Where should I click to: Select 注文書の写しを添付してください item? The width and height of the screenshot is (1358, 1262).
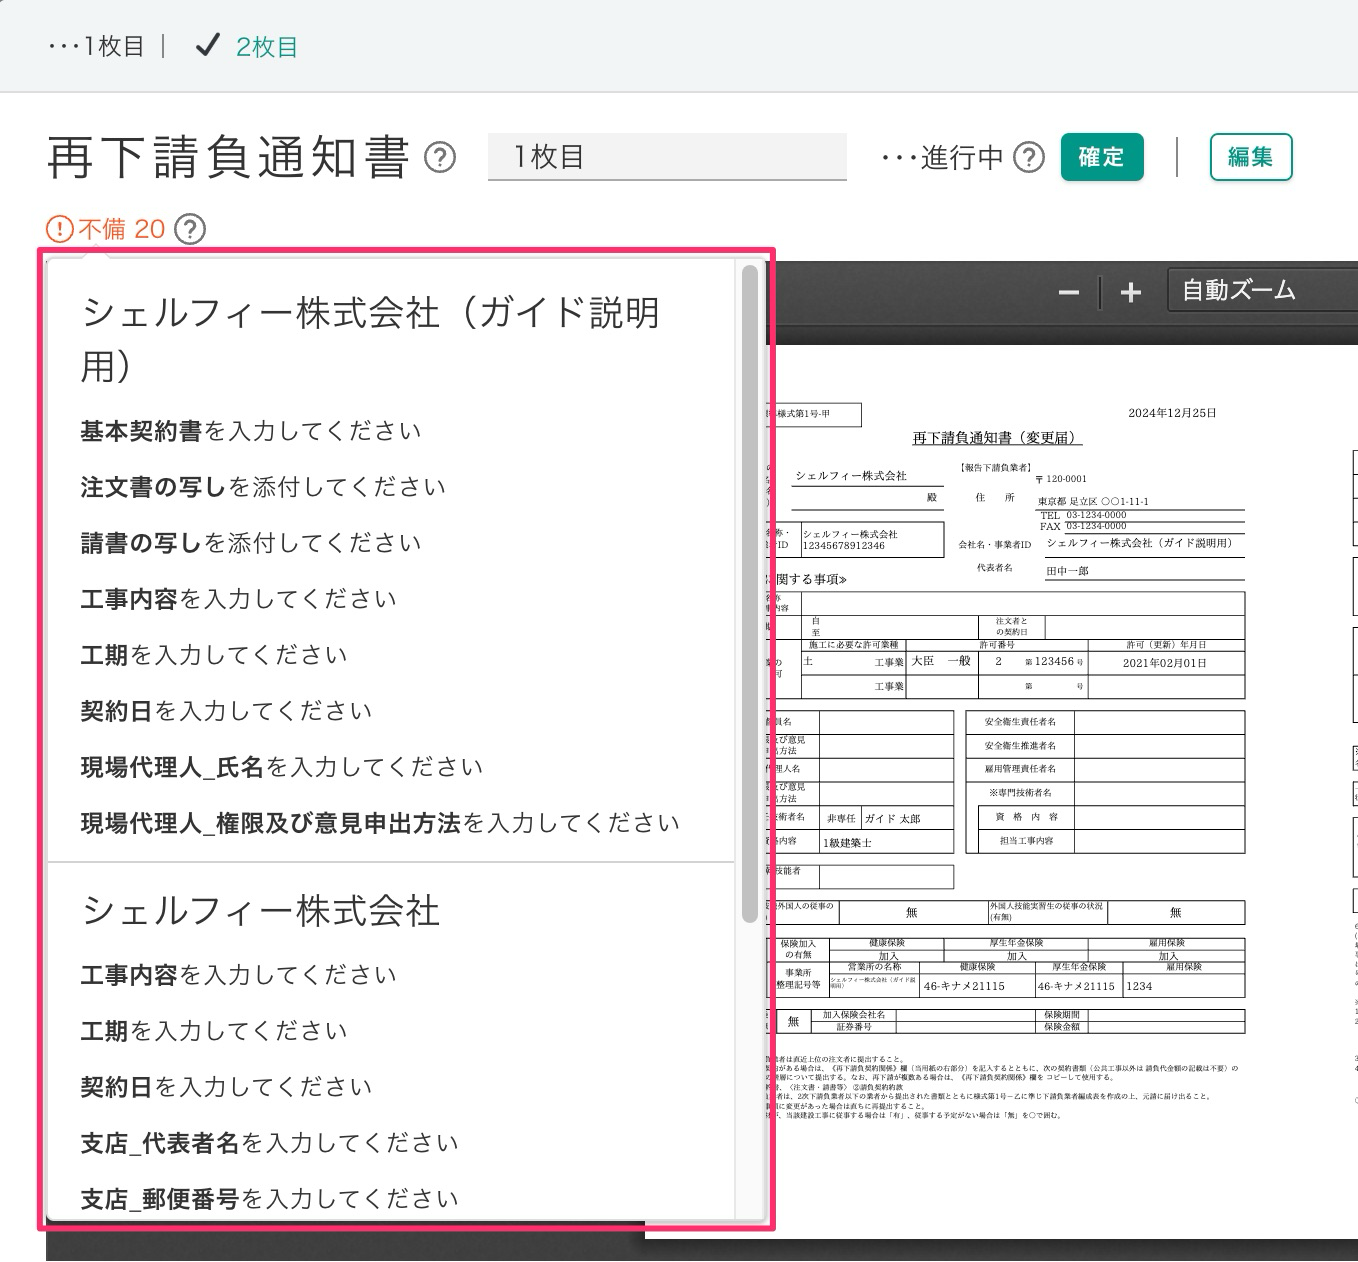pyautogui.click(x=263, y=487)
